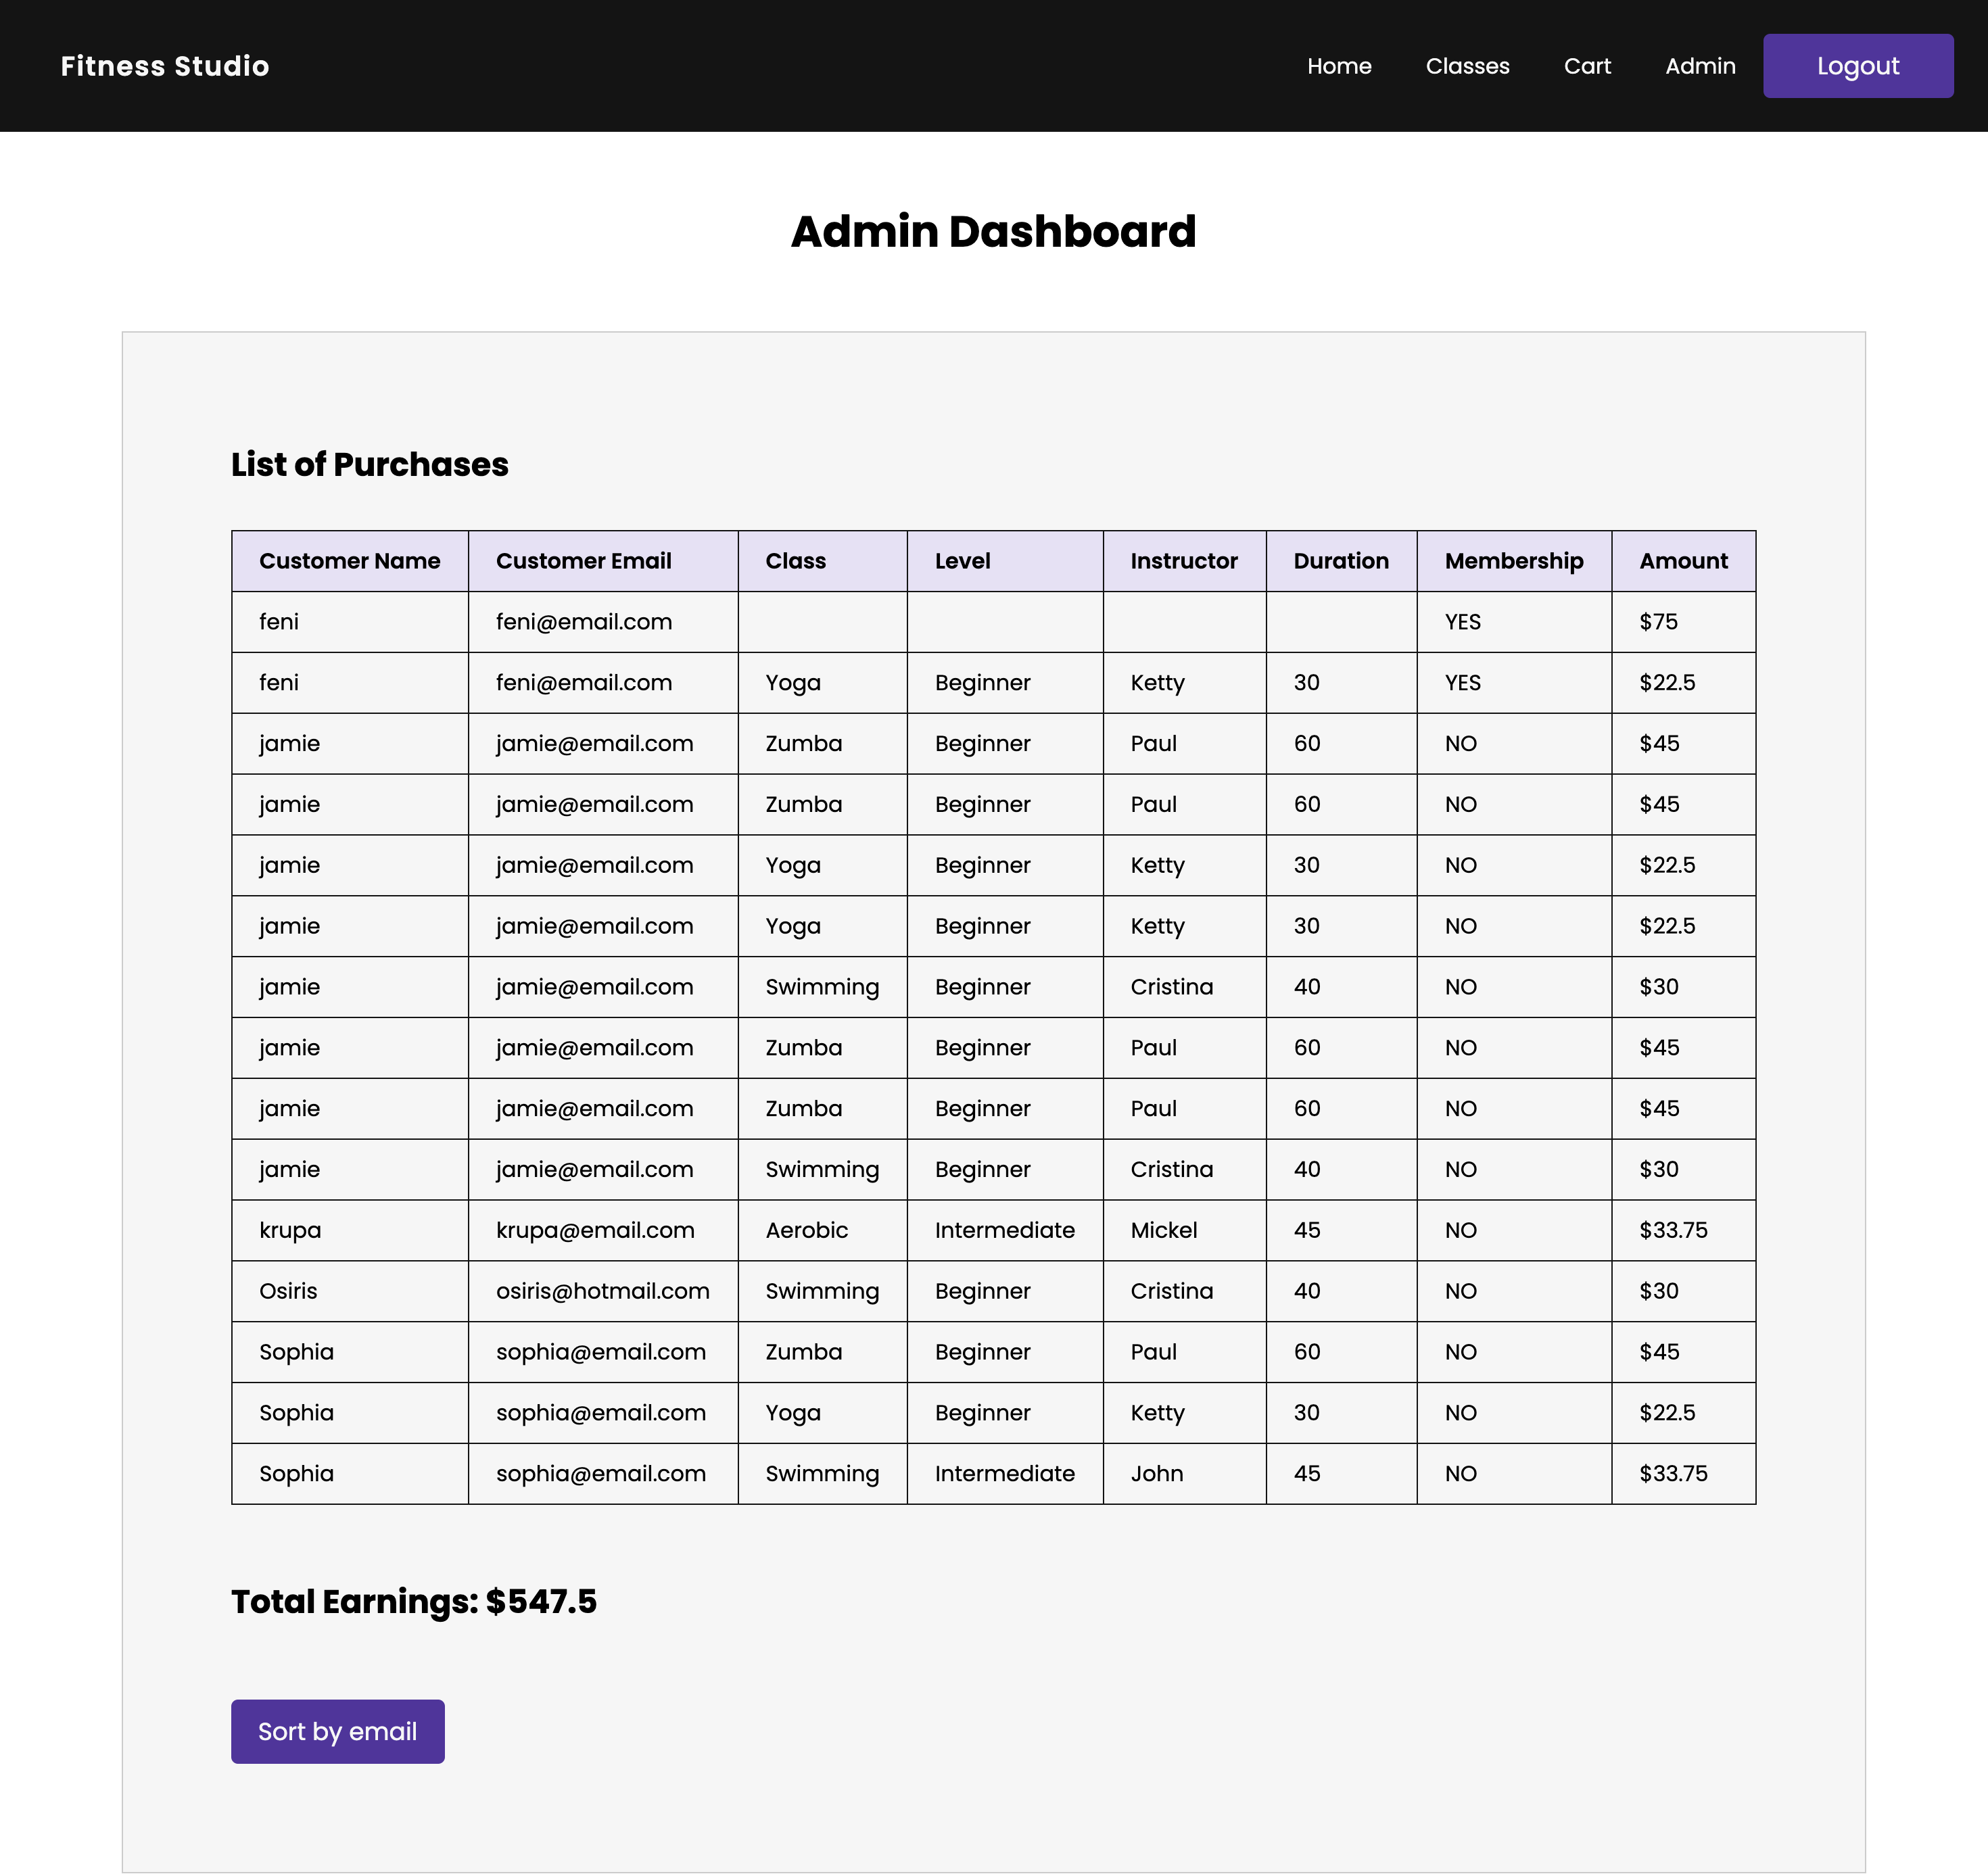Open the Classes navigation link
This screenshot has height=1874, width=1988.
[x=1467, y=65]
